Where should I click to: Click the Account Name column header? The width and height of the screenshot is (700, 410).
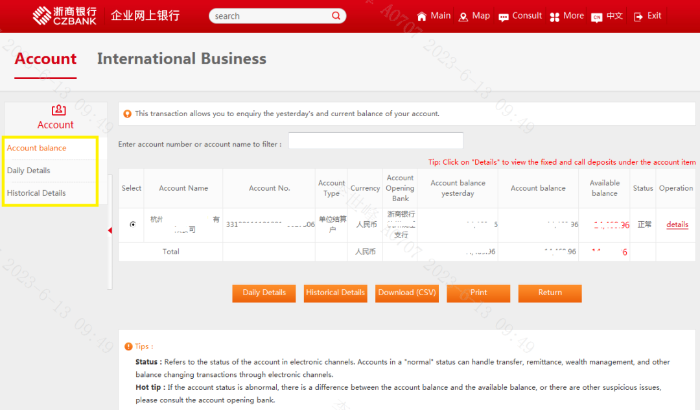coord(183,188)
